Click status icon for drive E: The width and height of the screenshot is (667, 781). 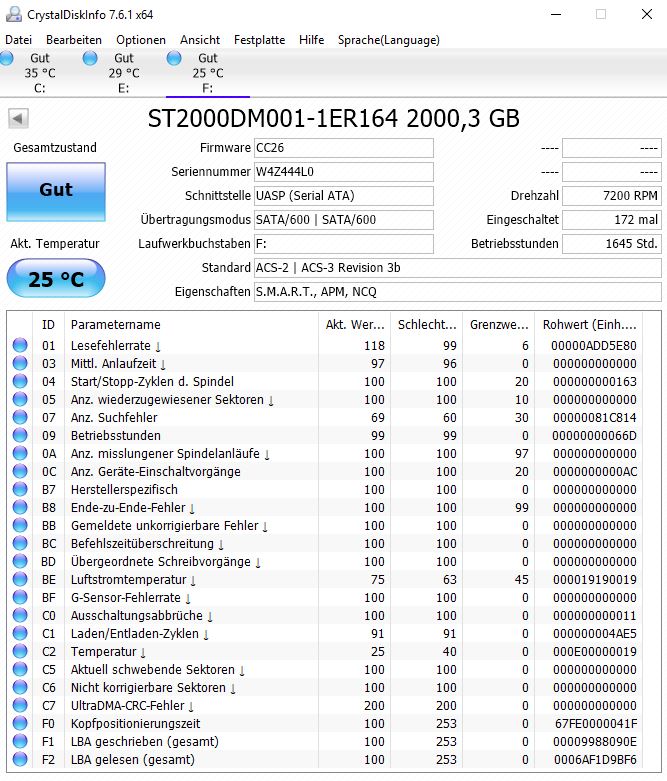[x=90, y=58]
